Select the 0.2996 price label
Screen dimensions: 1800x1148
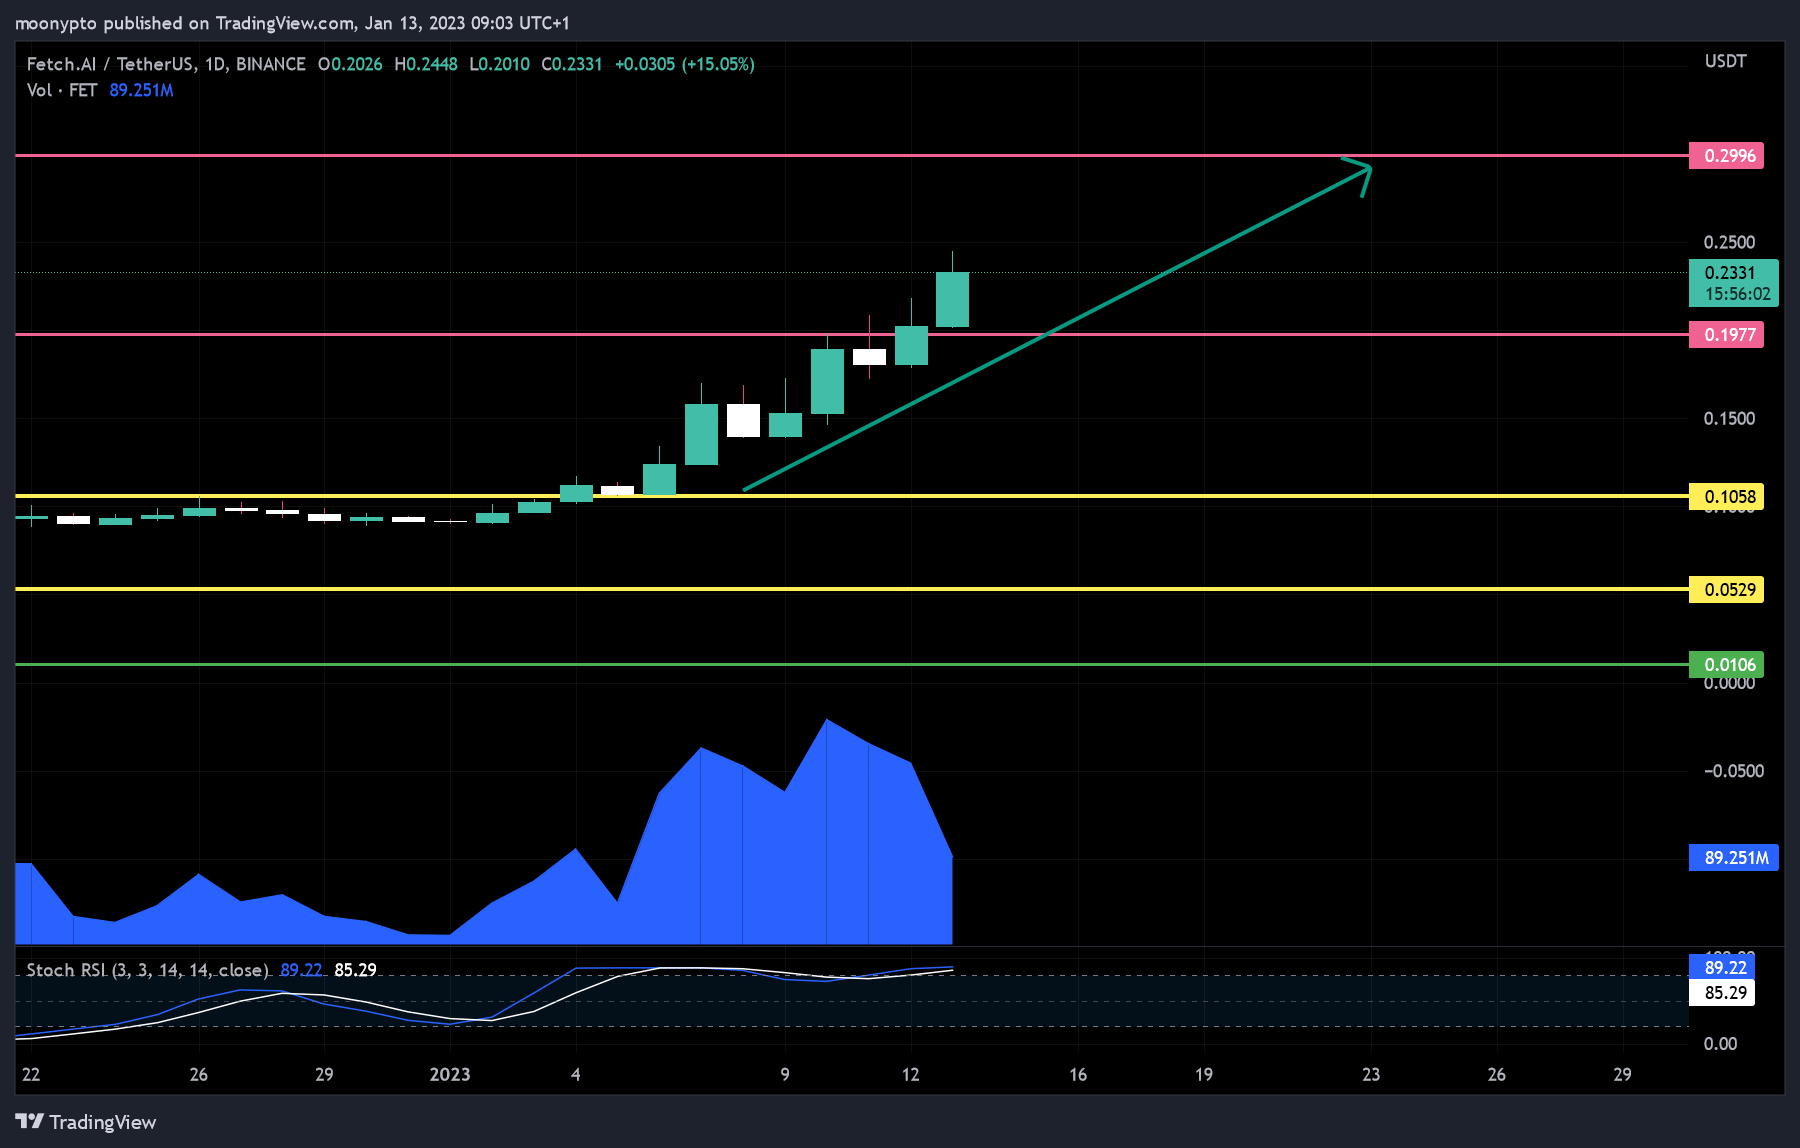pyautogui.click(x=1726, y=156)
